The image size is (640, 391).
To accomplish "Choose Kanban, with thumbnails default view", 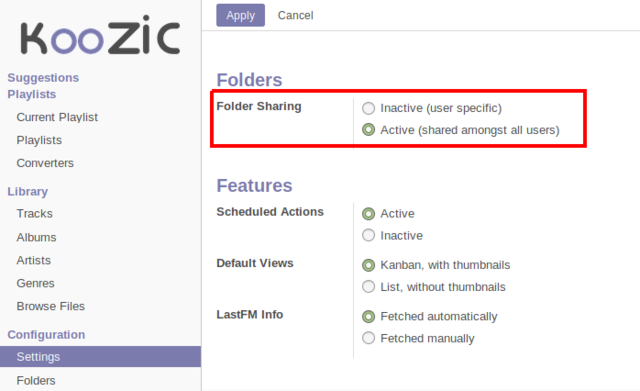I will pos(368,265).
